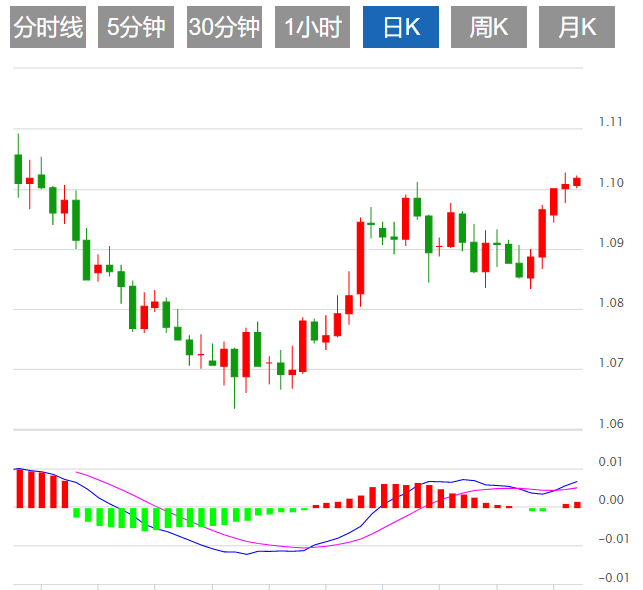Click the 1.10 price axis label
The image size is (643, 590).
point(611,182)
